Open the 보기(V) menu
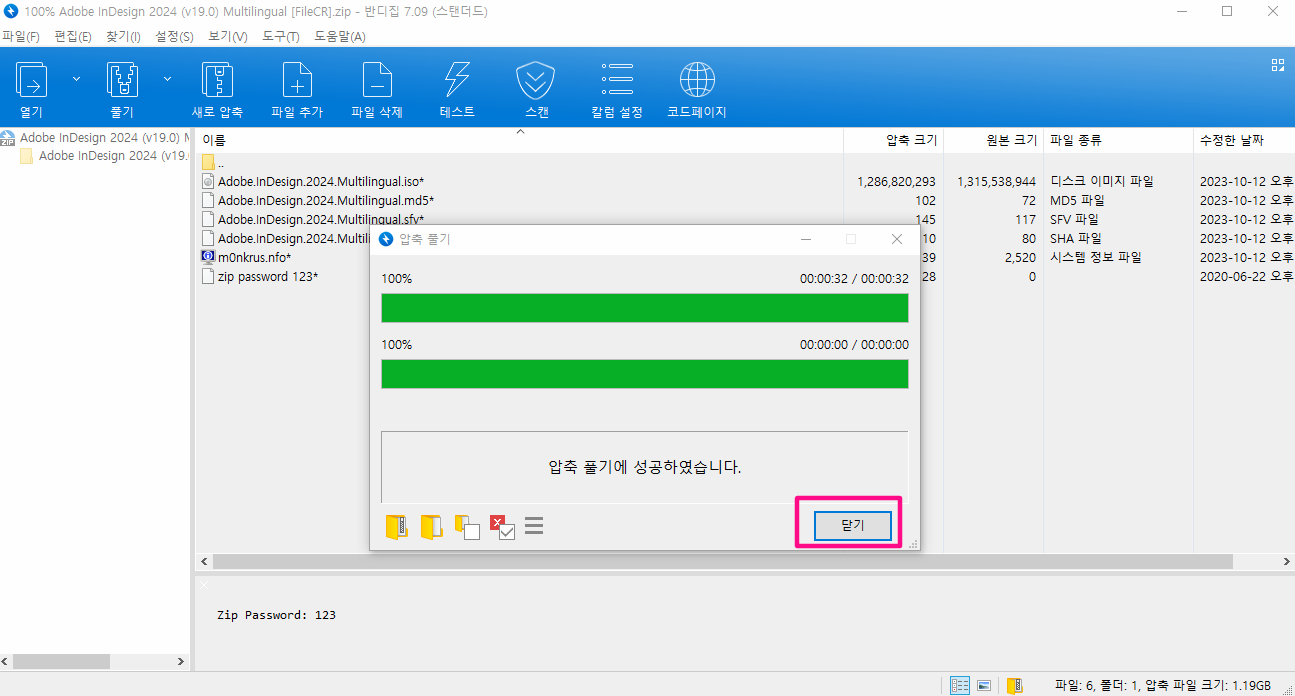 click(228, 37)
